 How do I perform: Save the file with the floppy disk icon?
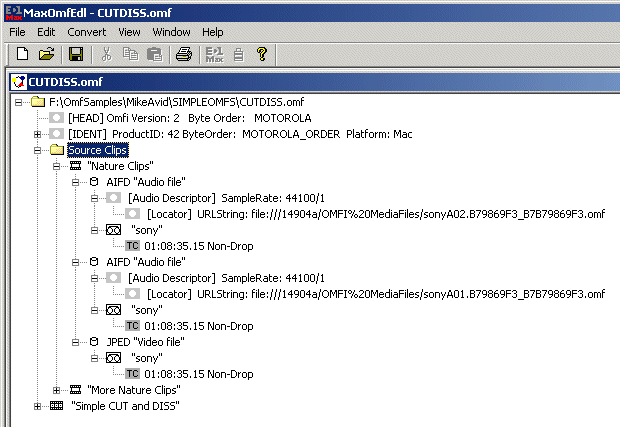[76, 54]
